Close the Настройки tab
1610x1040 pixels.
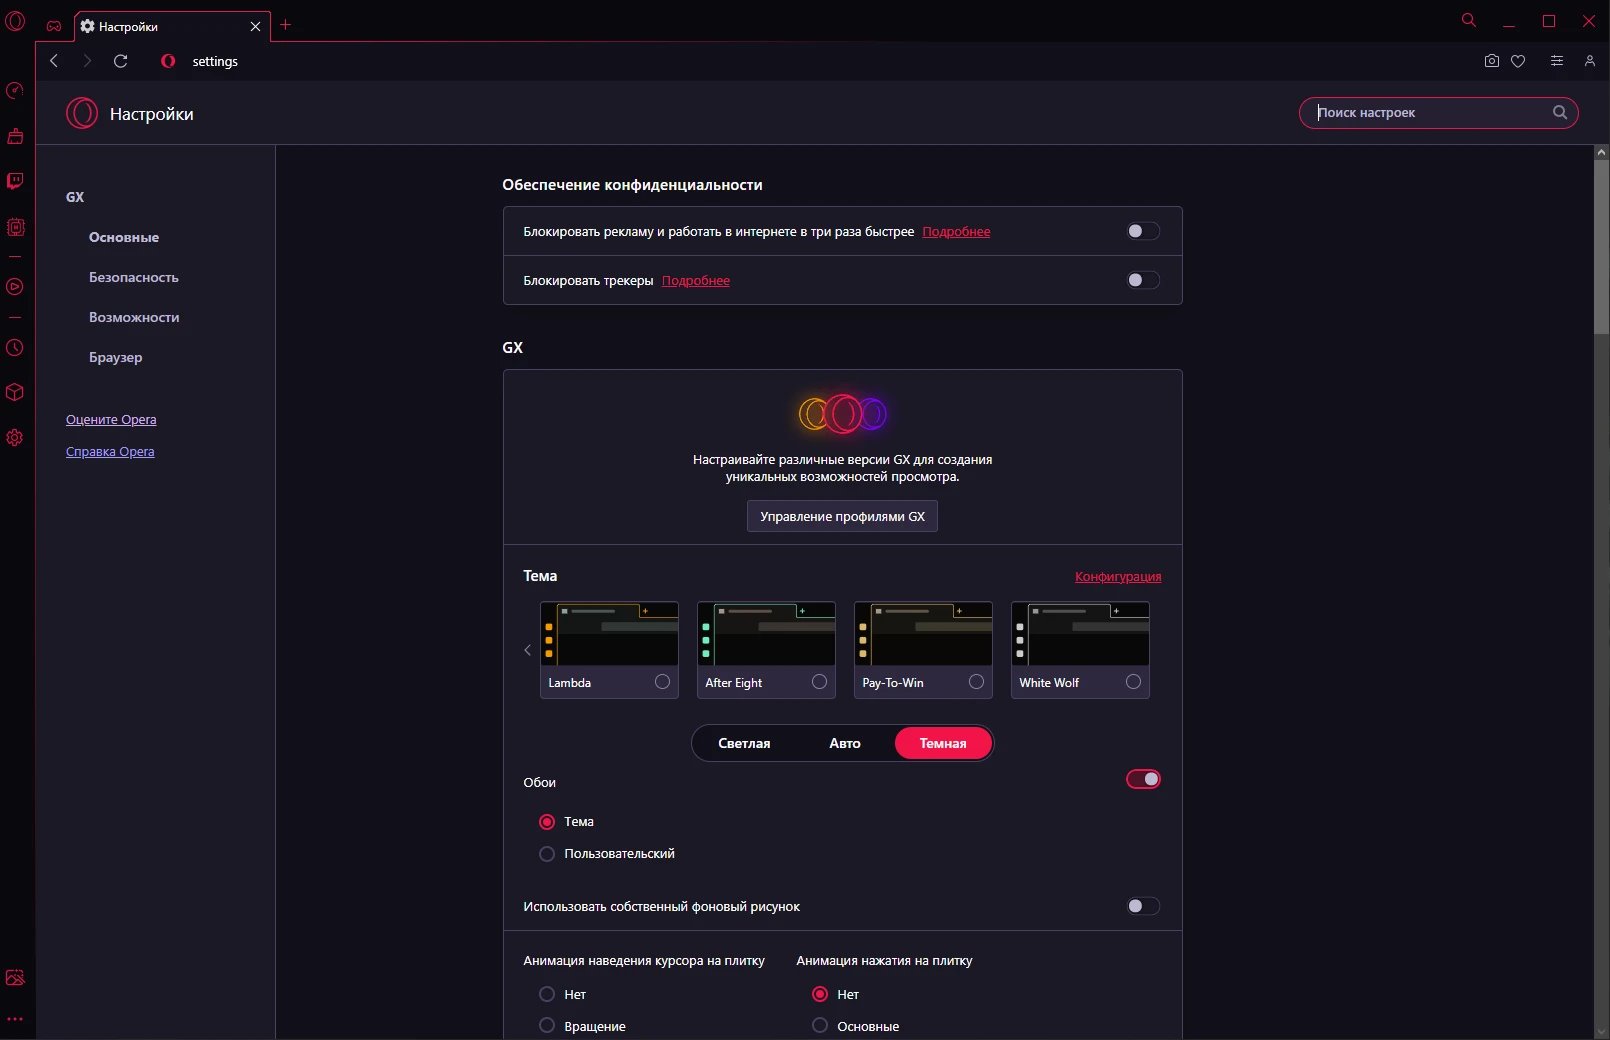[x=255, y=27]
